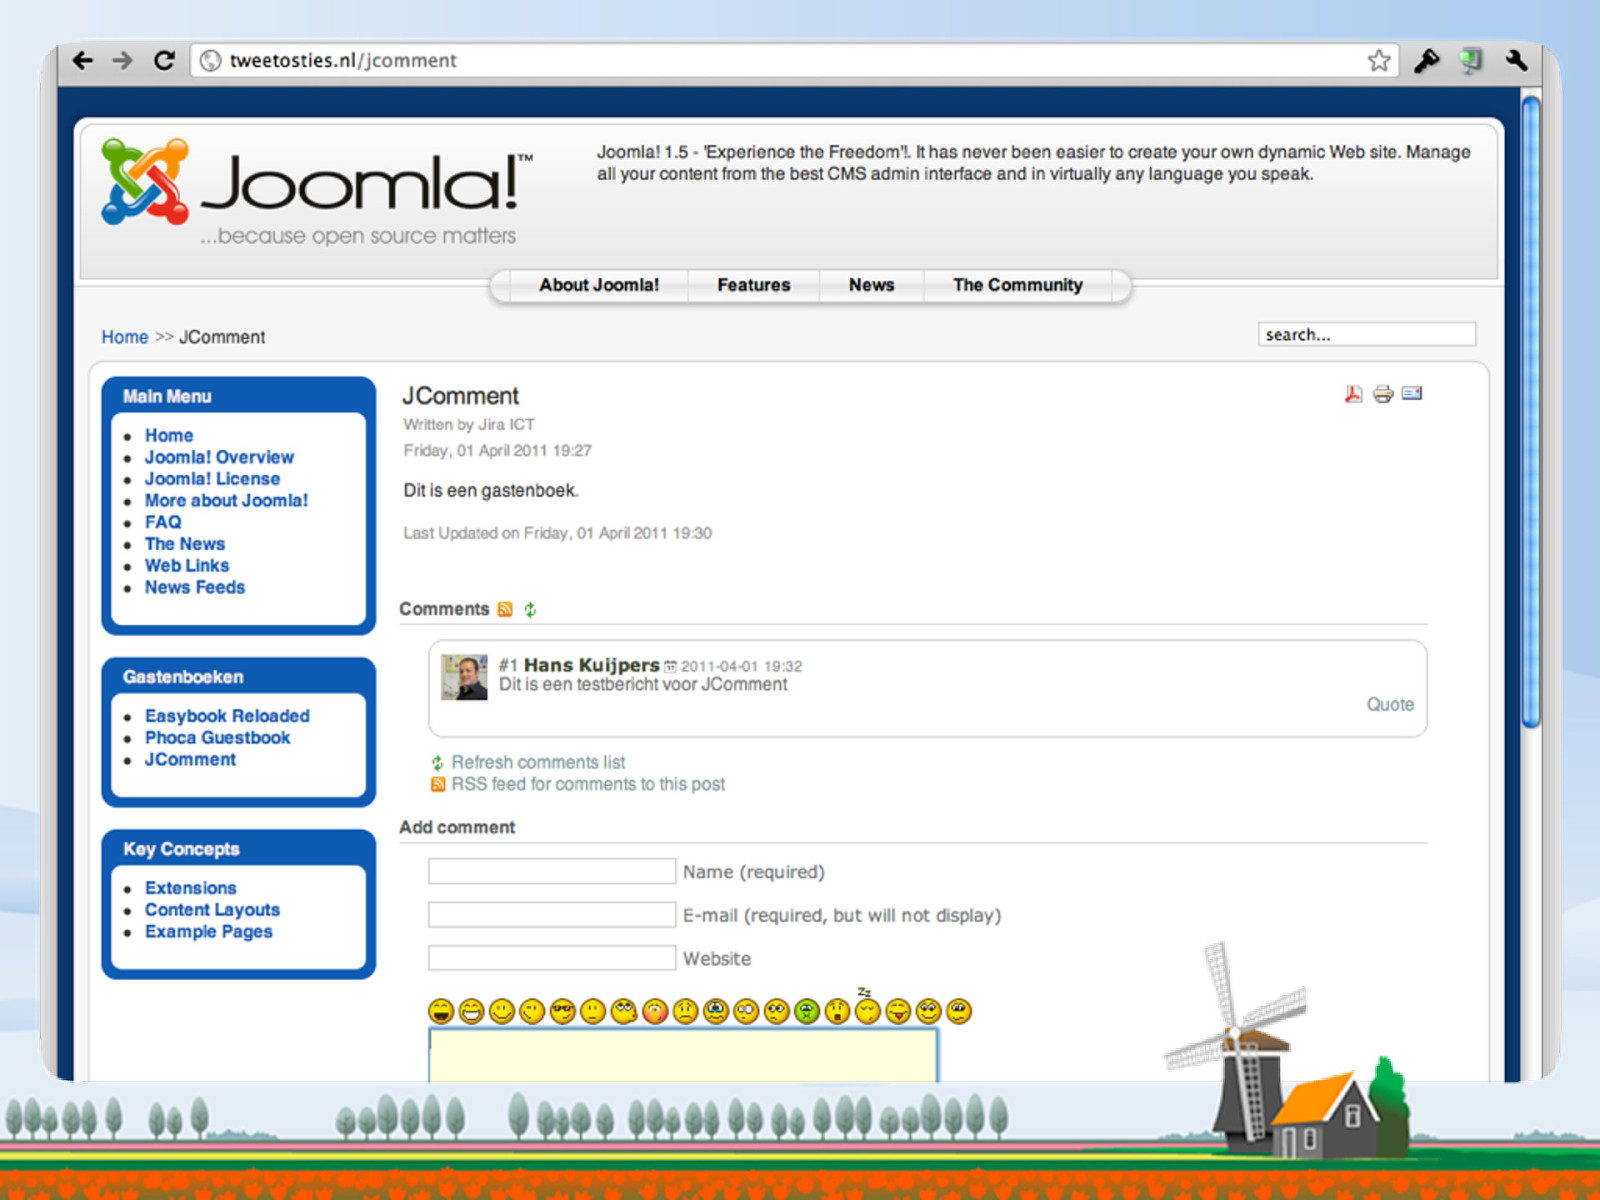The width and height of the screenshot is (1600, 1200).
Task: Insert the neutral straight-mouth smiley
Action: (x=593, y=1011)
